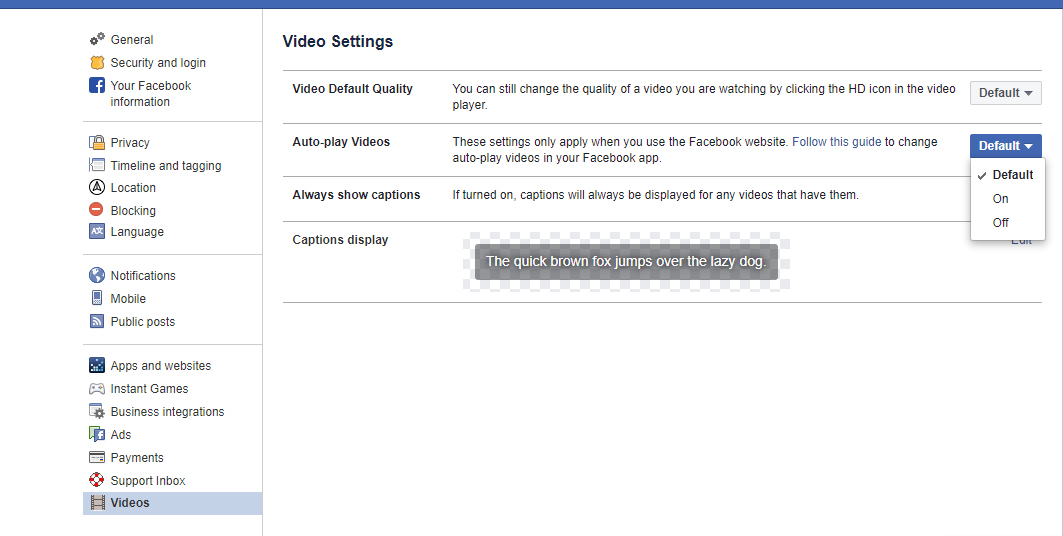Open Instant Games settings
The height and width of the screenshot is (536, 1063).
[149, 389]
